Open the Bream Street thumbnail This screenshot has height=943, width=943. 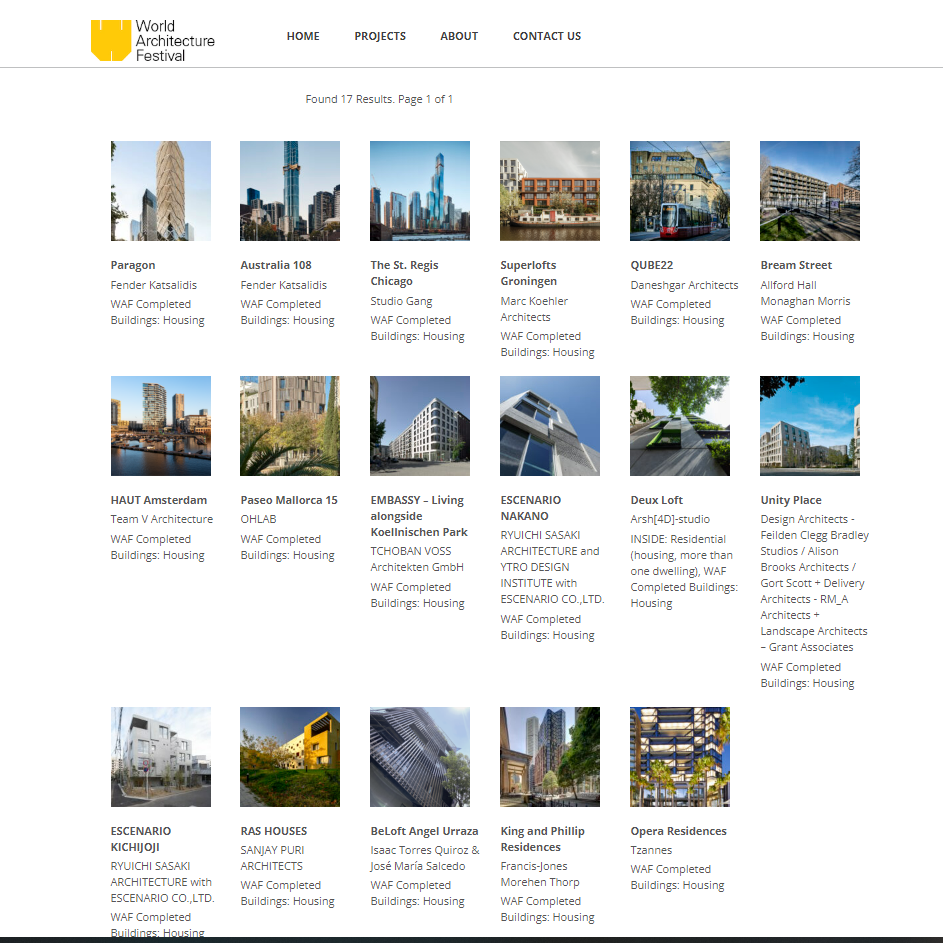point(809,191)
